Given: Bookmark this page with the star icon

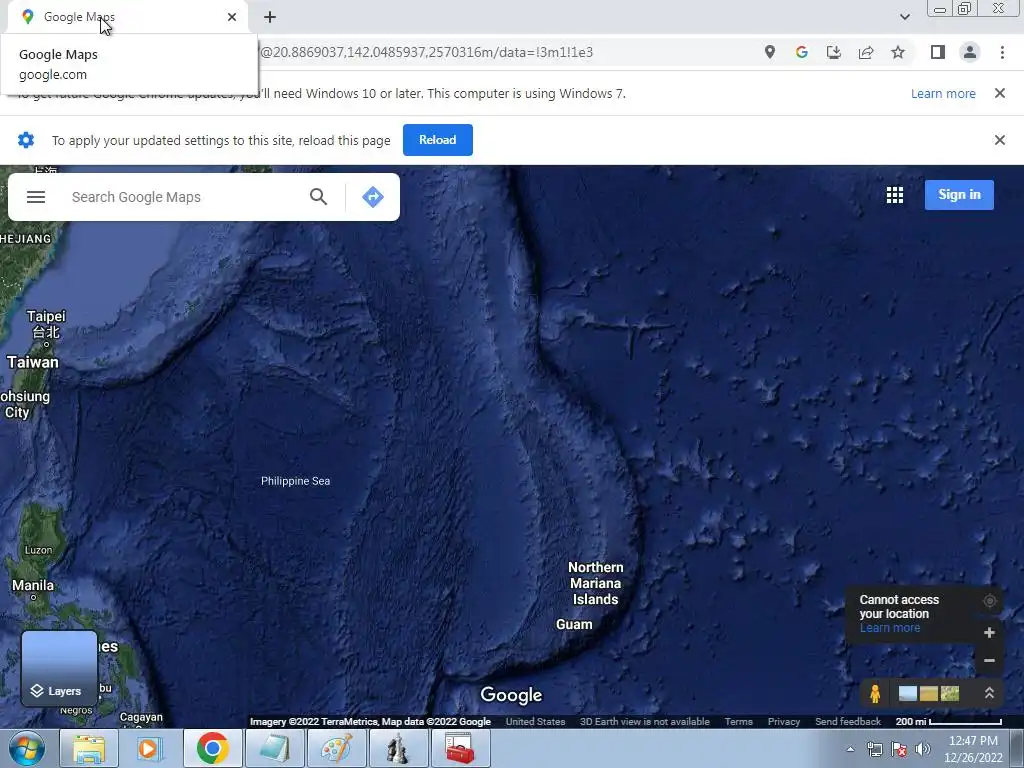Looking at the screenshot, I should tap(898, 52).
